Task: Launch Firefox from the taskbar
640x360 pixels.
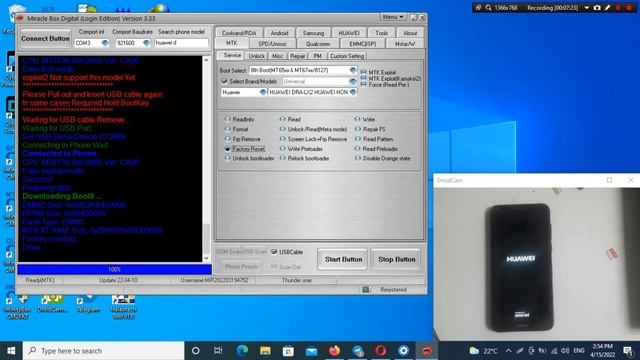Action: pos(334,351)
